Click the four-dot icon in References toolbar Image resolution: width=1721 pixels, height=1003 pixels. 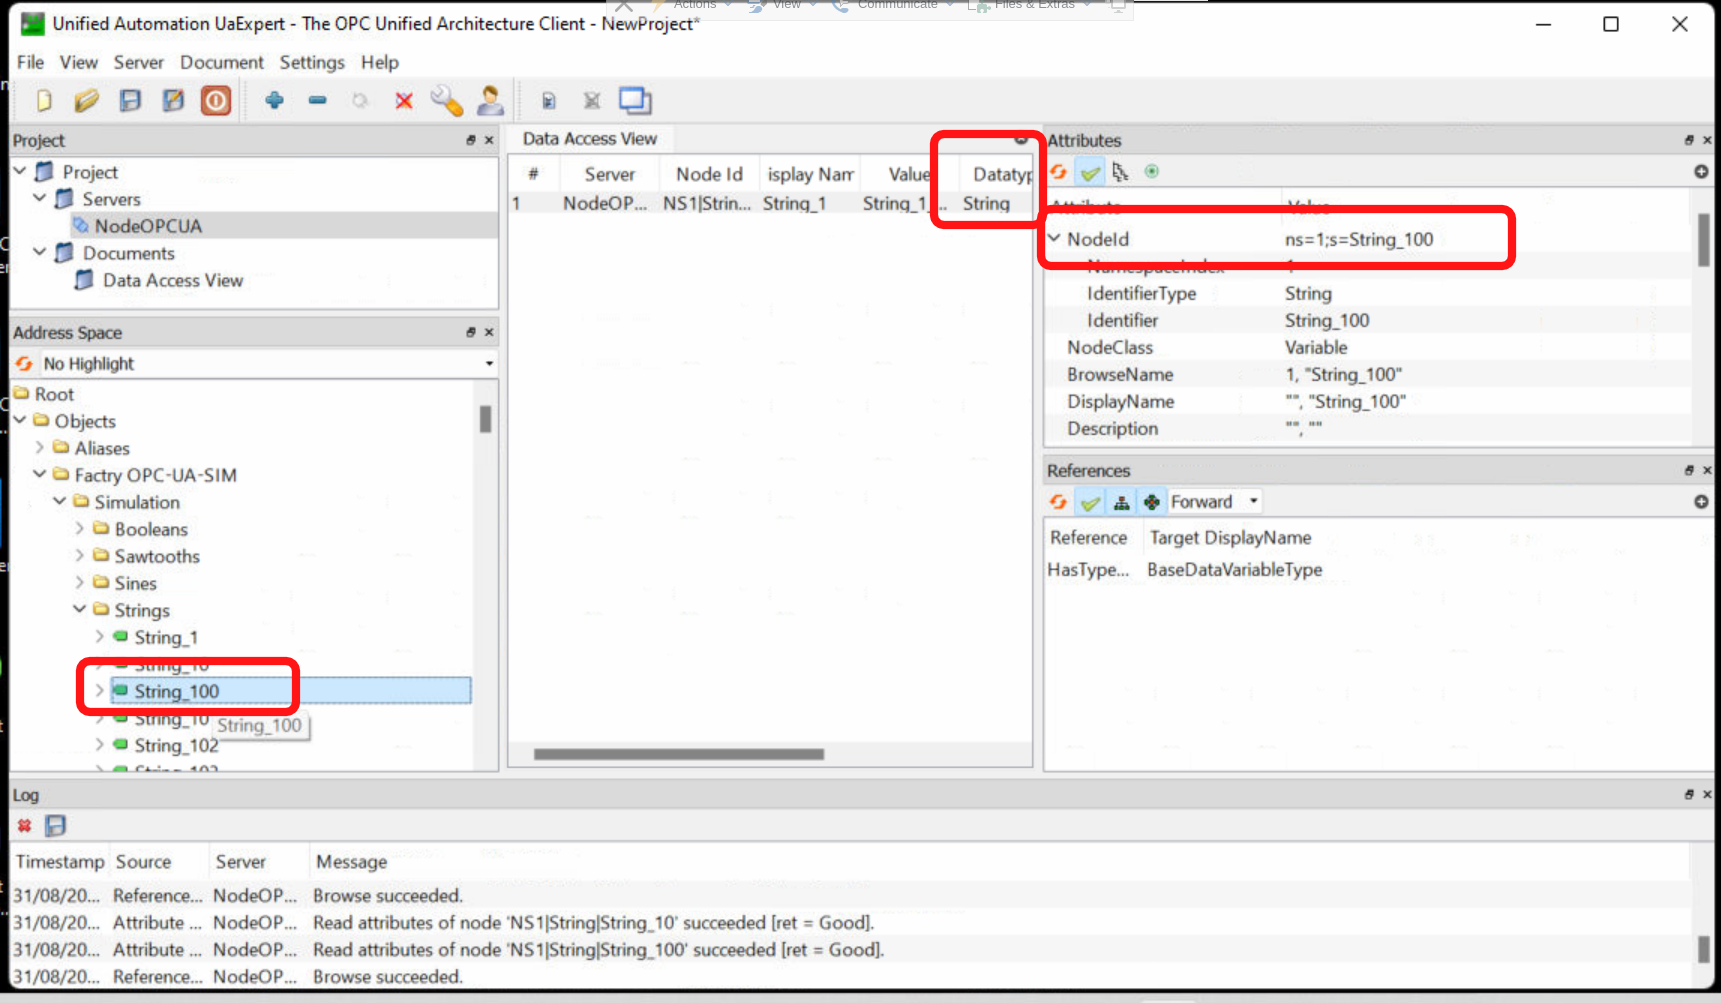tap(1152, 502)
